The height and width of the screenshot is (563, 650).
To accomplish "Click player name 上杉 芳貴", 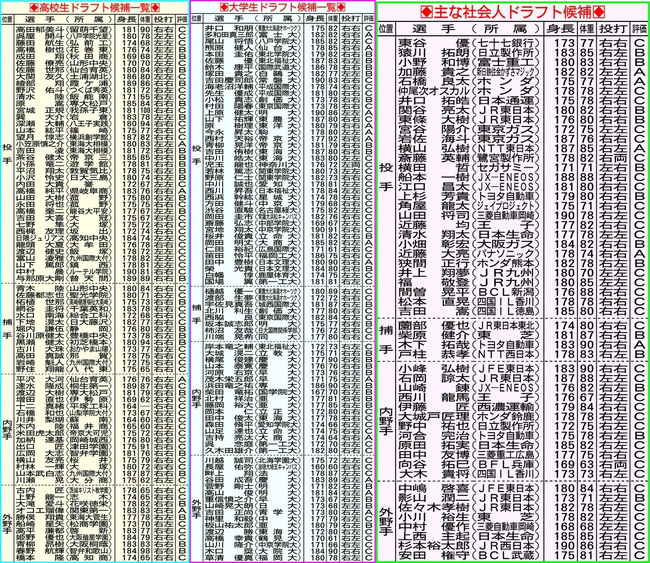I will pyautogui.click(x=434, y=196).
